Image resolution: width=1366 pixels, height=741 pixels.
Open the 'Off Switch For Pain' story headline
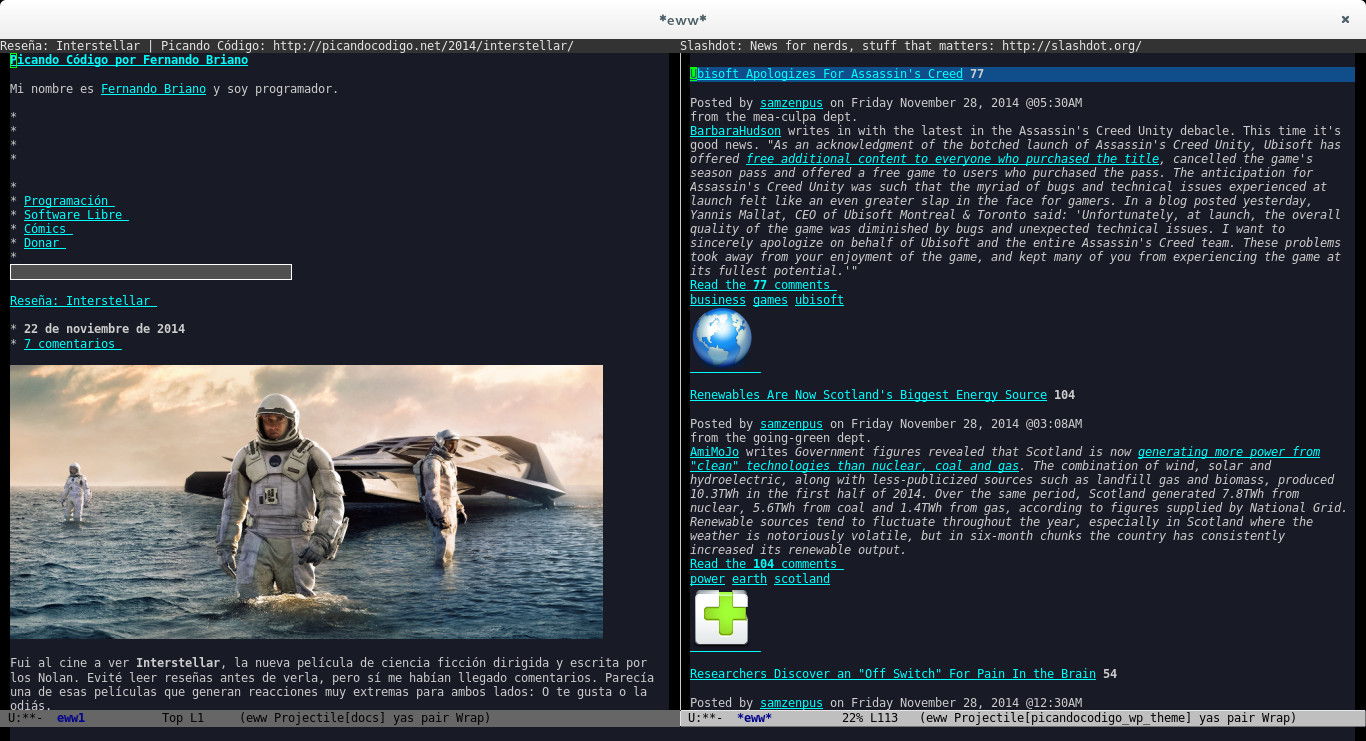892,673
